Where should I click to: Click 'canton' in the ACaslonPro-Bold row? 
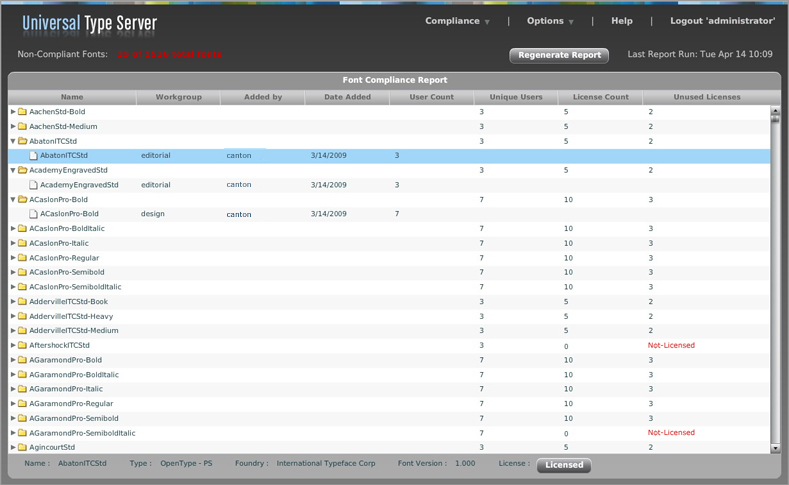point(239,214)
